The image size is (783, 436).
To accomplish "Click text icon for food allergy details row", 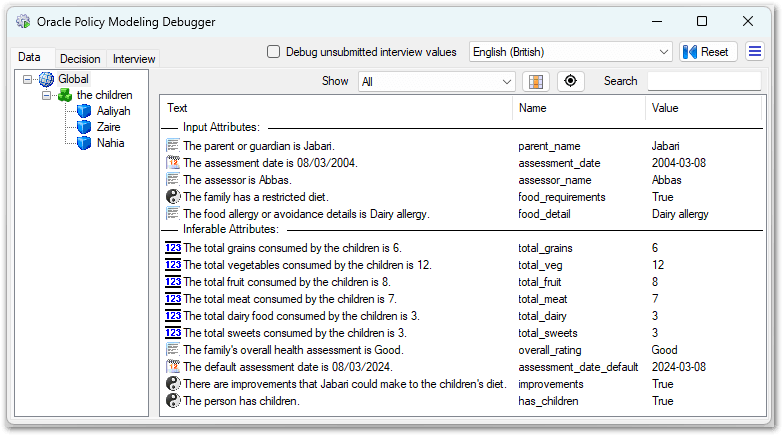I will click(173, 214).
